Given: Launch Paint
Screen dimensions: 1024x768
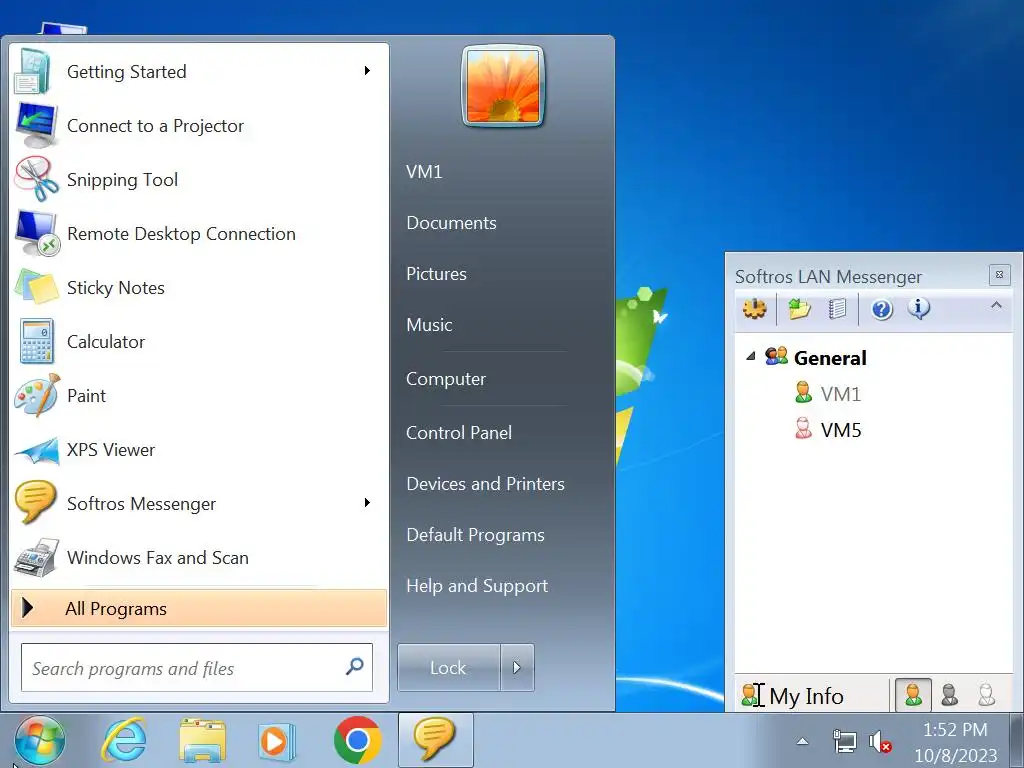Looking at the screenshot, I should click(x=199, y=396).
